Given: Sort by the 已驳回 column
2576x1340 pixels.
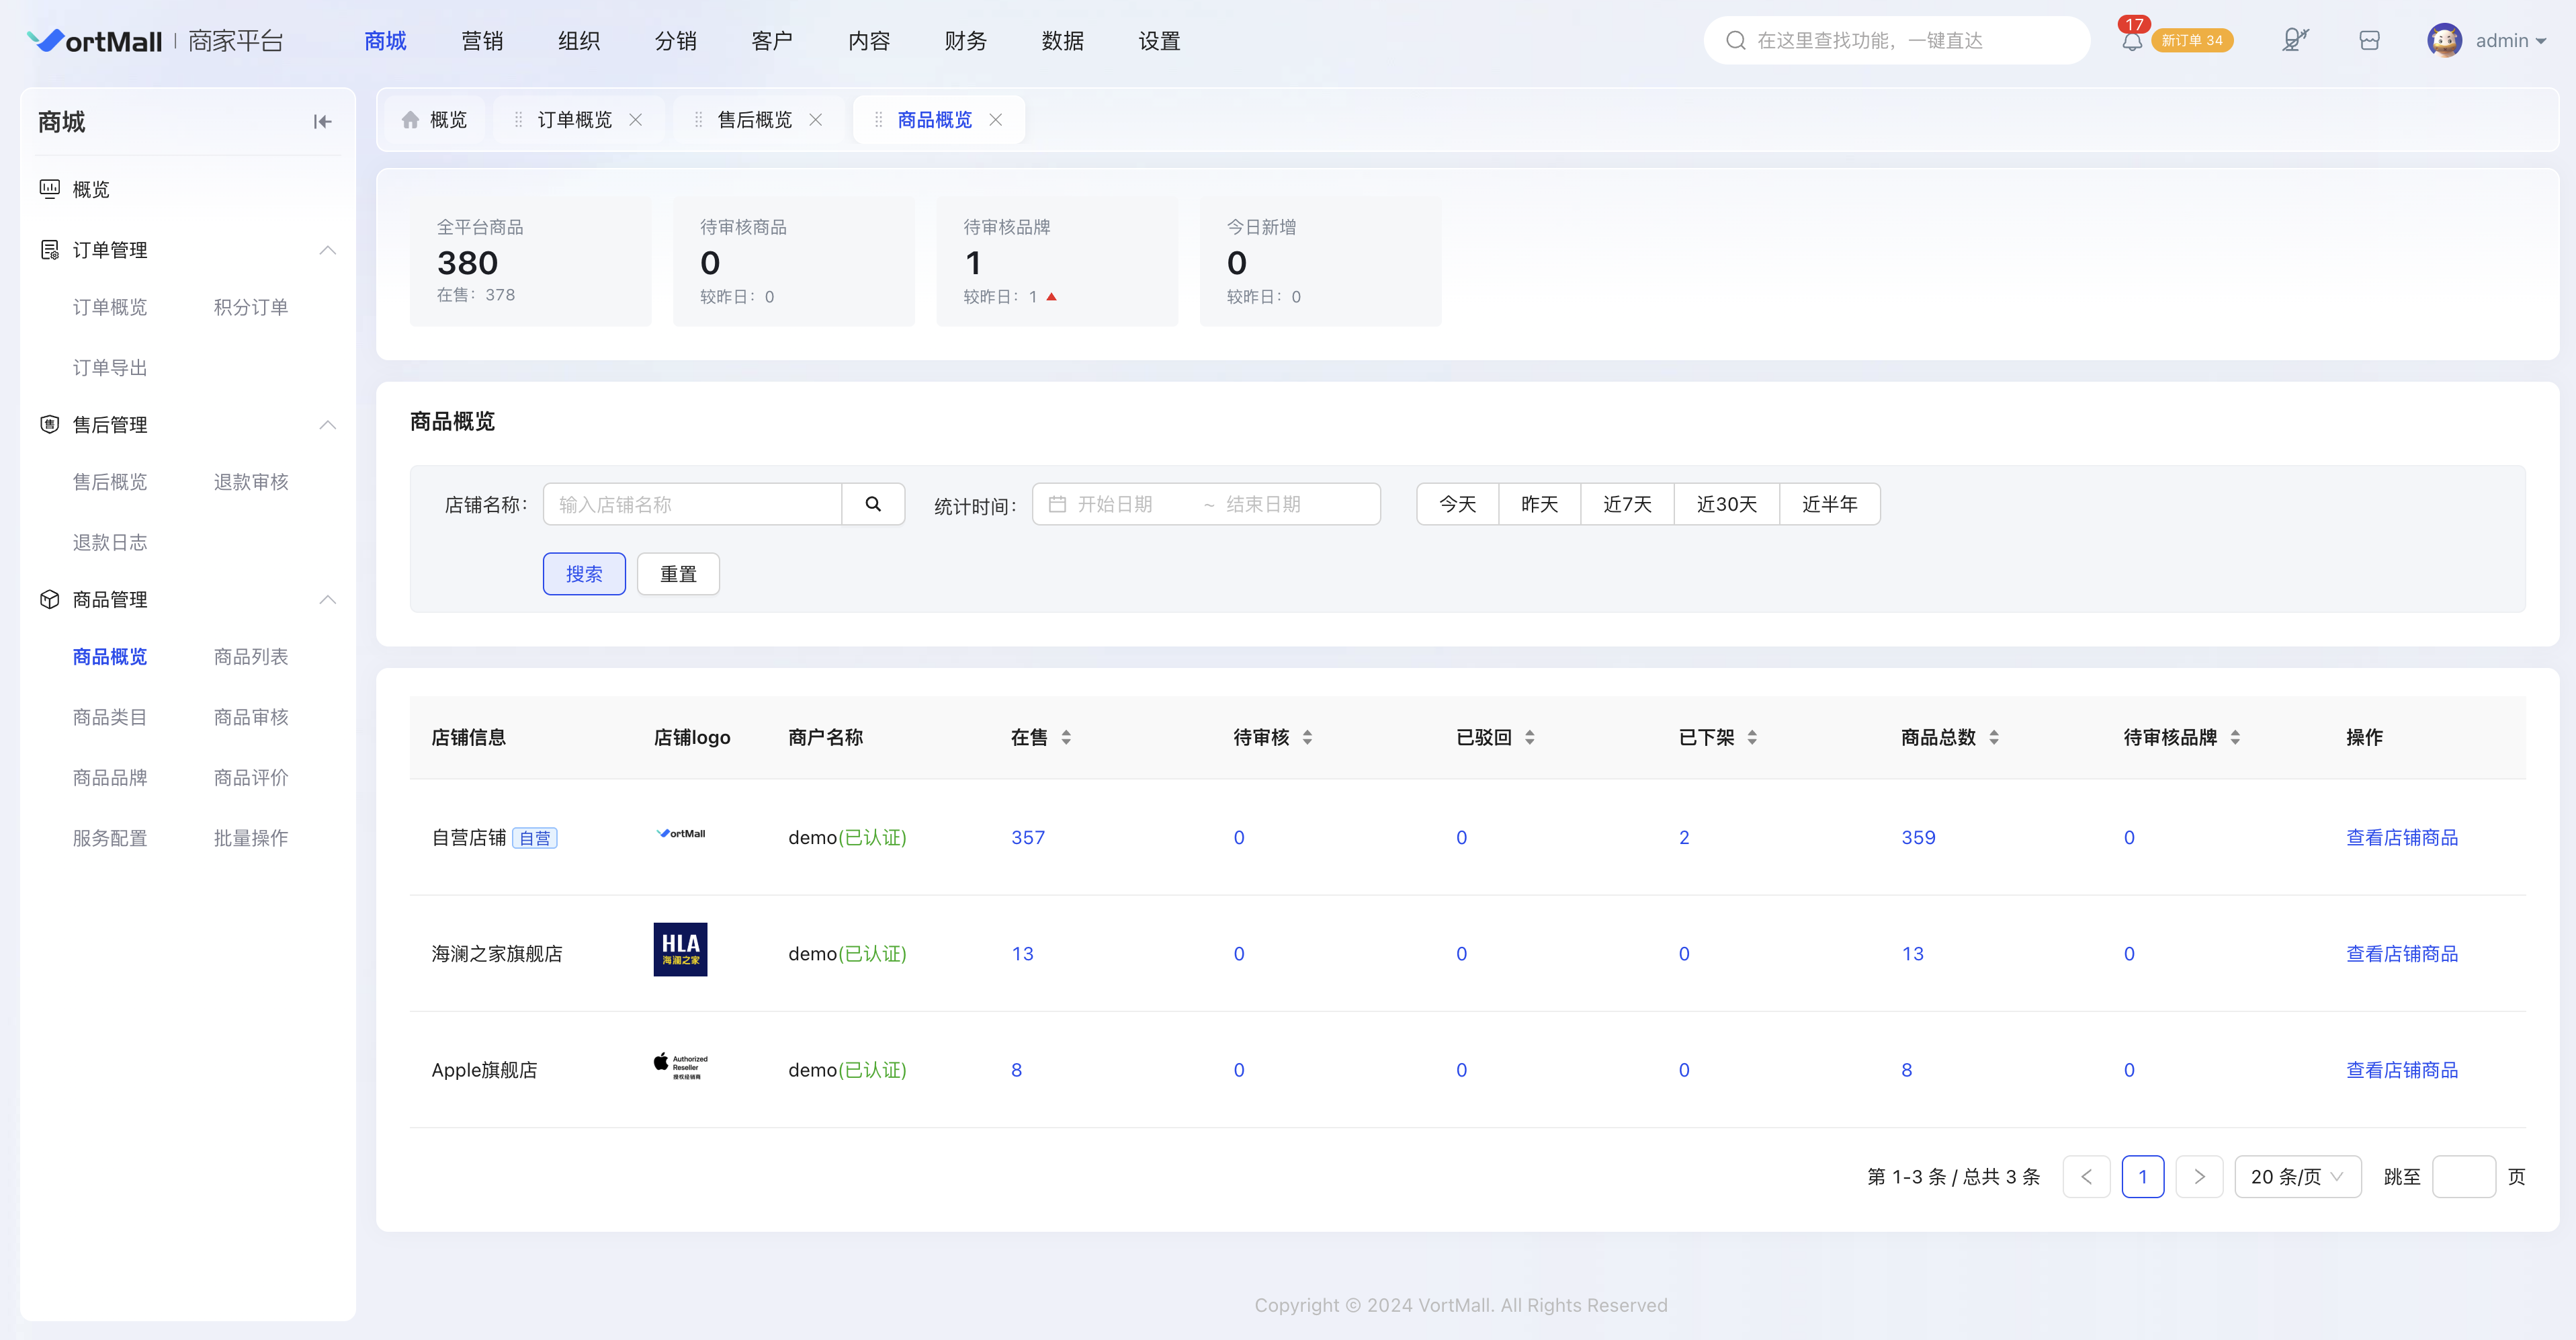Looking at the screenshot, I should tap(1529, 737).
